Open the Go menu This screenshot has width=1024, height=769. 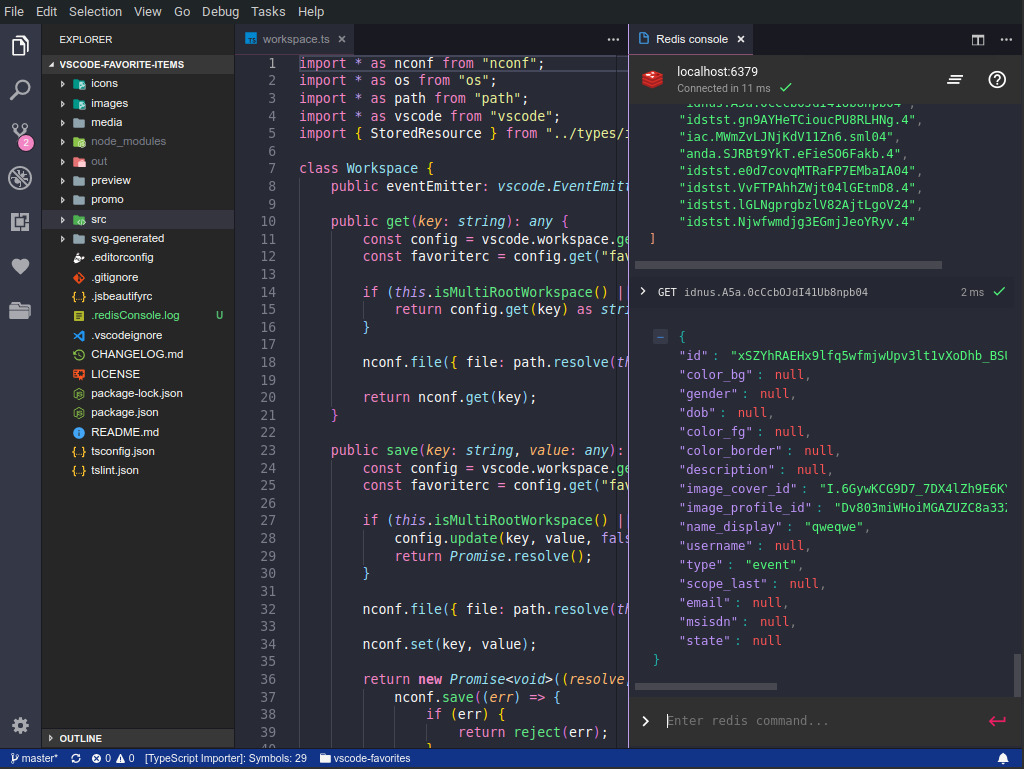[182, 12]
